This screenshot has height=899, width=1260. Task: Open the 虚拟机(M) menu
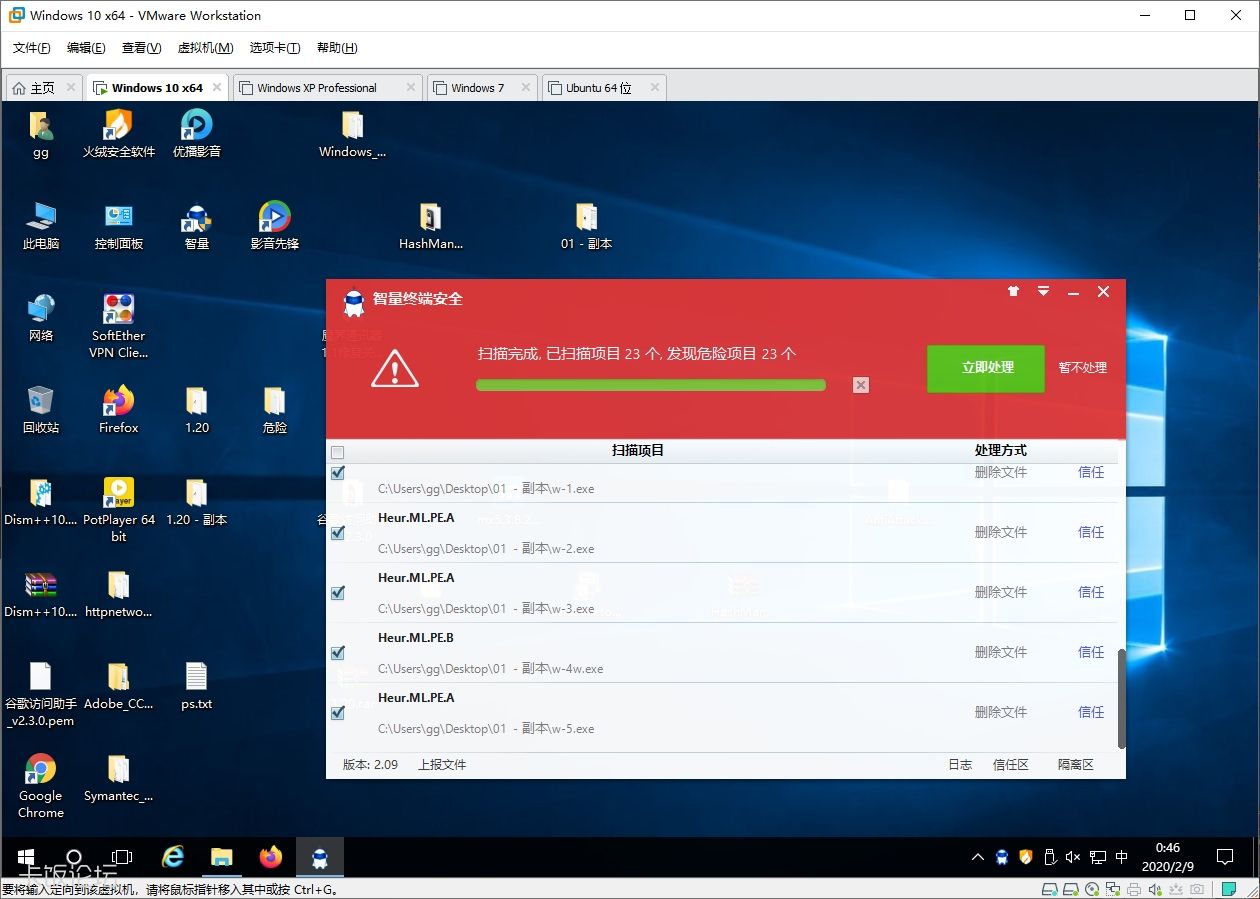205,48
